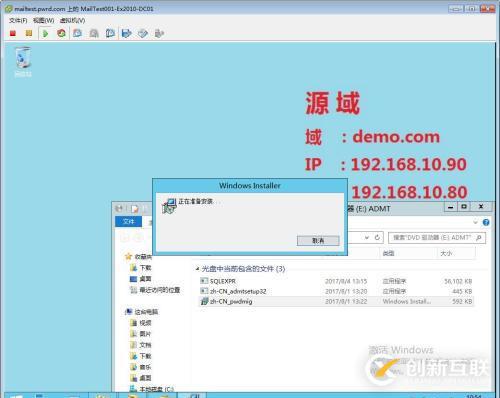Click the Reset virtual machine toolbar icon
The height and width of the screenshot is (398, 500).
[61, 33]
